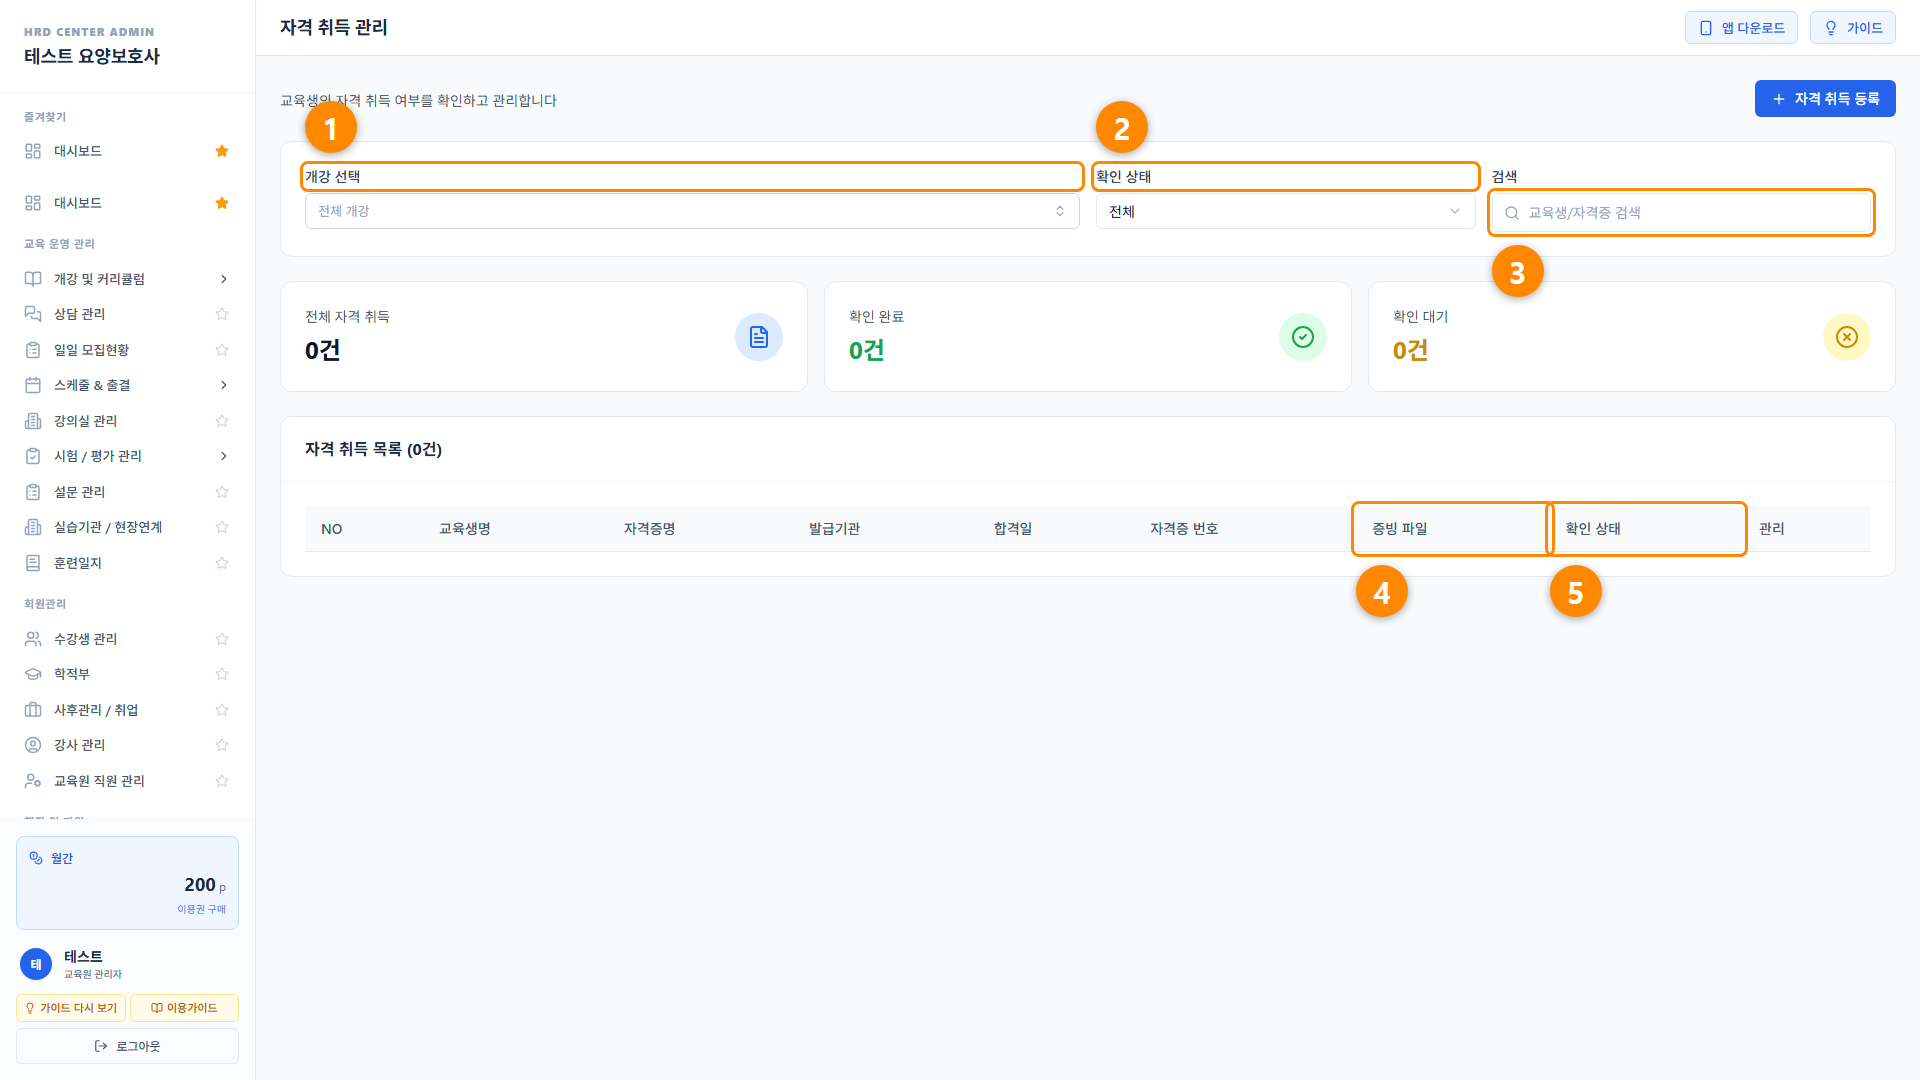Open the 확인 상태 dropdown showing 전체
1920x1080 pixels.
1285,211
